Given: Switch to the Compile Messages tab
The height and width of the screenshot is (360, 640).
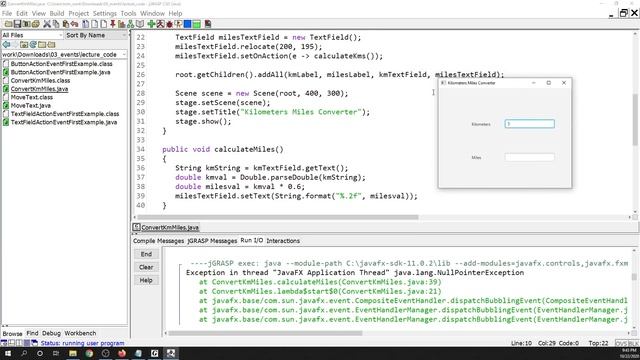Looking at the screenshot, I should pyautogui.click(x=158, y=241).
